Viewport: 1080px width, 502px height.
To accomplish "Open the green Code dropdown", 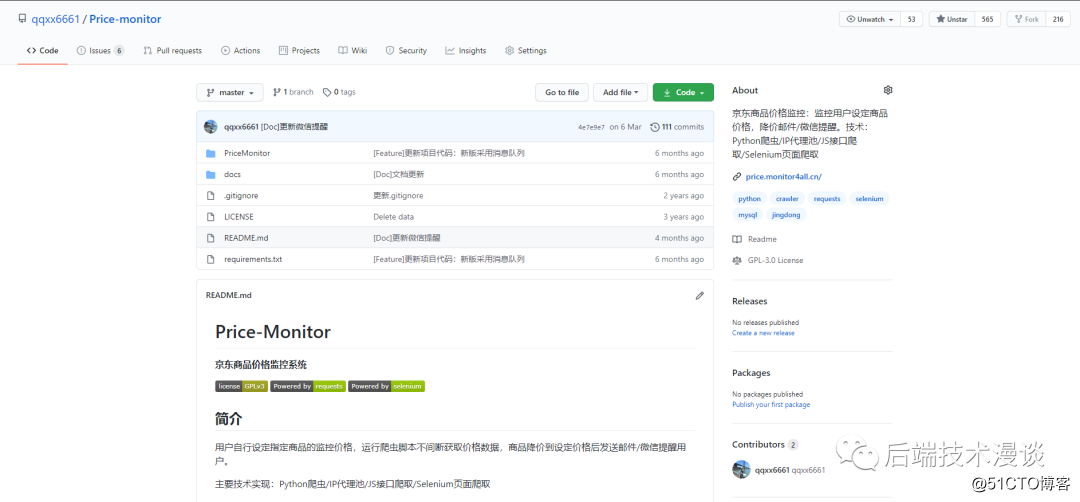I will [683, 92].
